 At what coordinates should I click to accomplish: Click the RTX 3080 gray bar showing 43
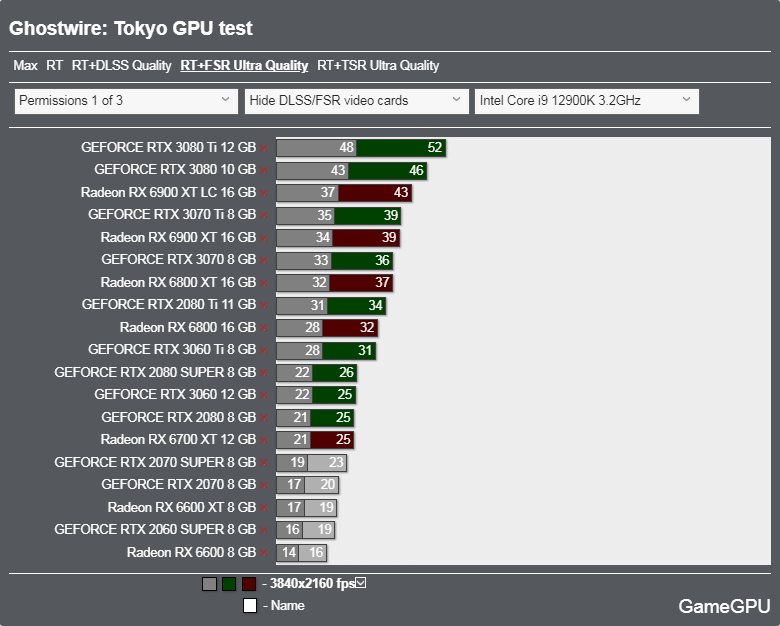click(x=312, y=171)
